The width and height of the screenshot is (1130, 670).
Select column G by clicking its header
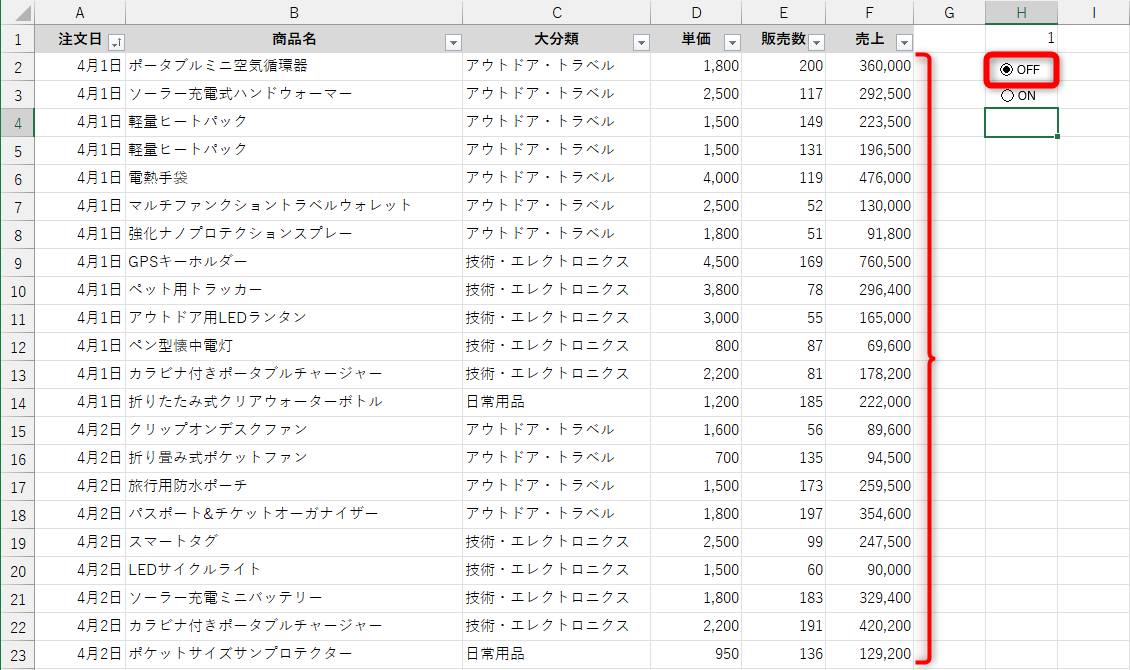pyautogui.click(x=947, y=11)
